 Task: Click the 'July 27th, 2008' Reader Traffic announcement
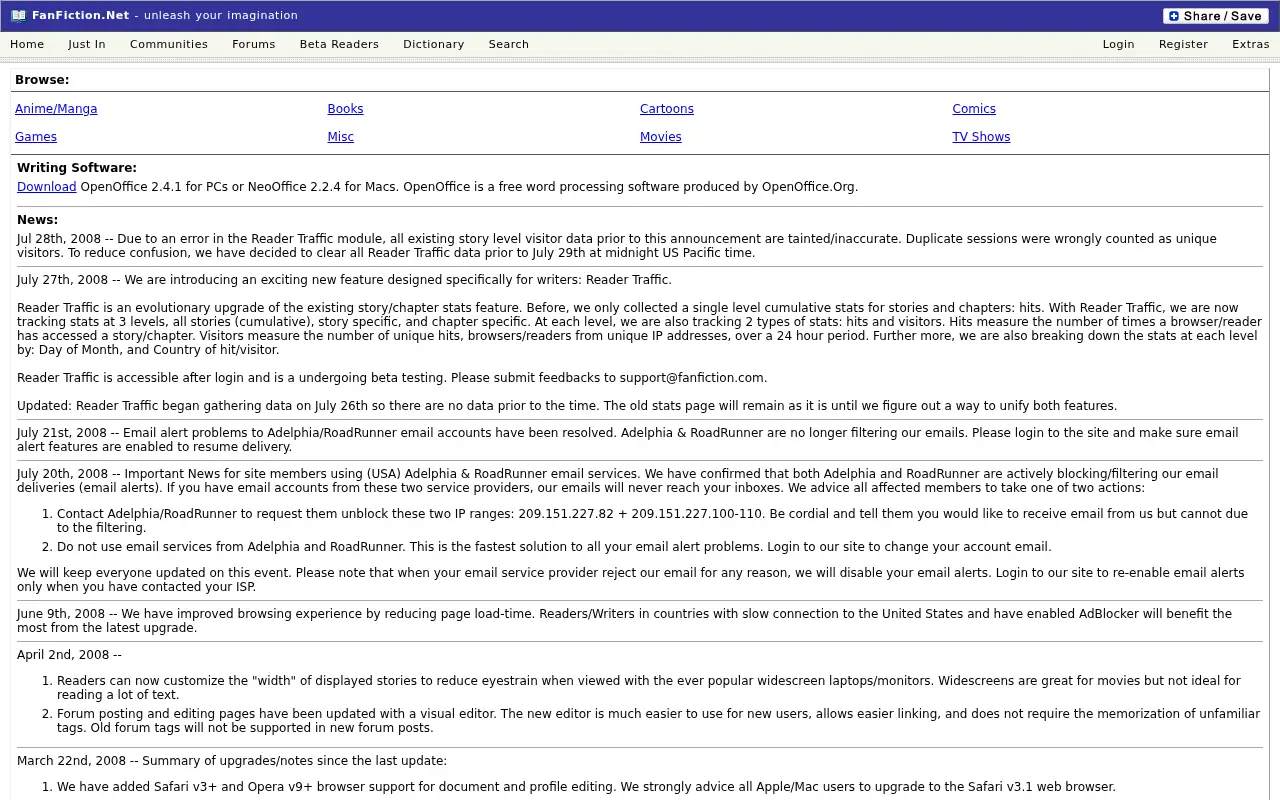(x=344, y=280)
